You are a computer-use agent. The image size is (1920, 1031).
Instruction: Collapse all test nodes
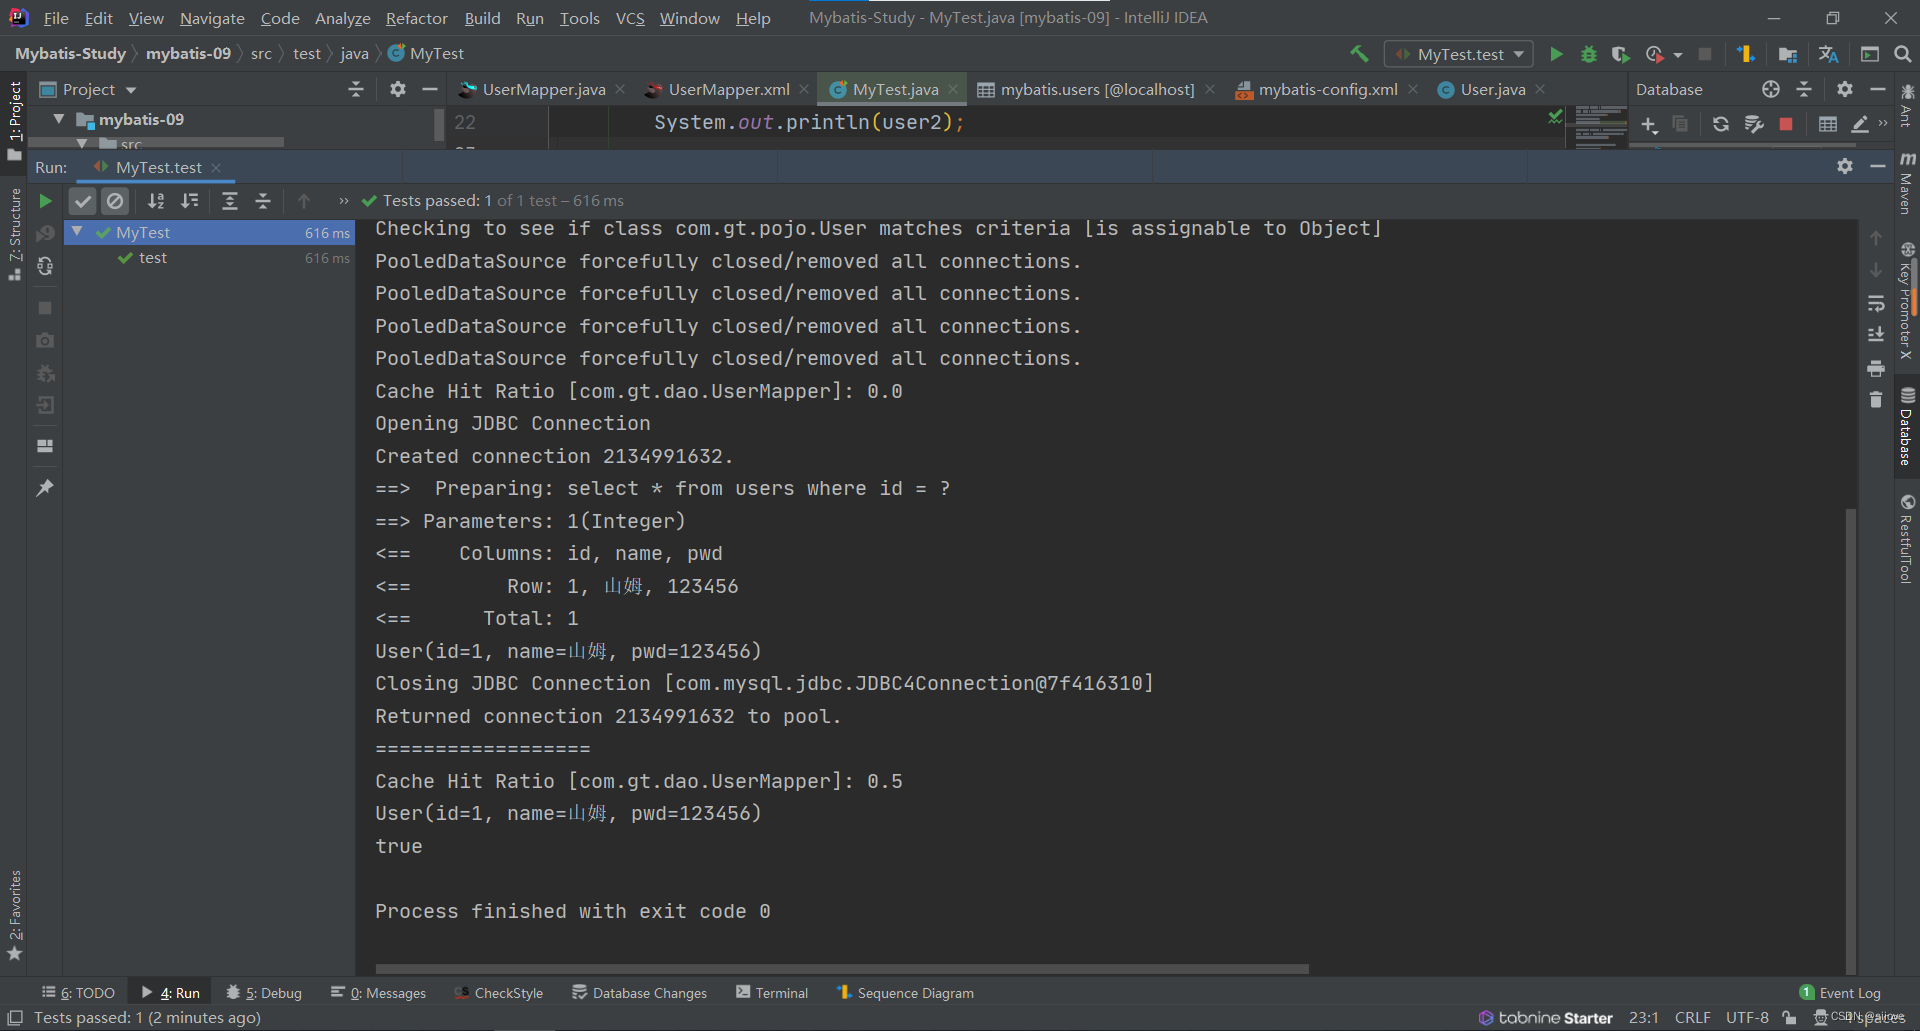click(x=263, y=201)
